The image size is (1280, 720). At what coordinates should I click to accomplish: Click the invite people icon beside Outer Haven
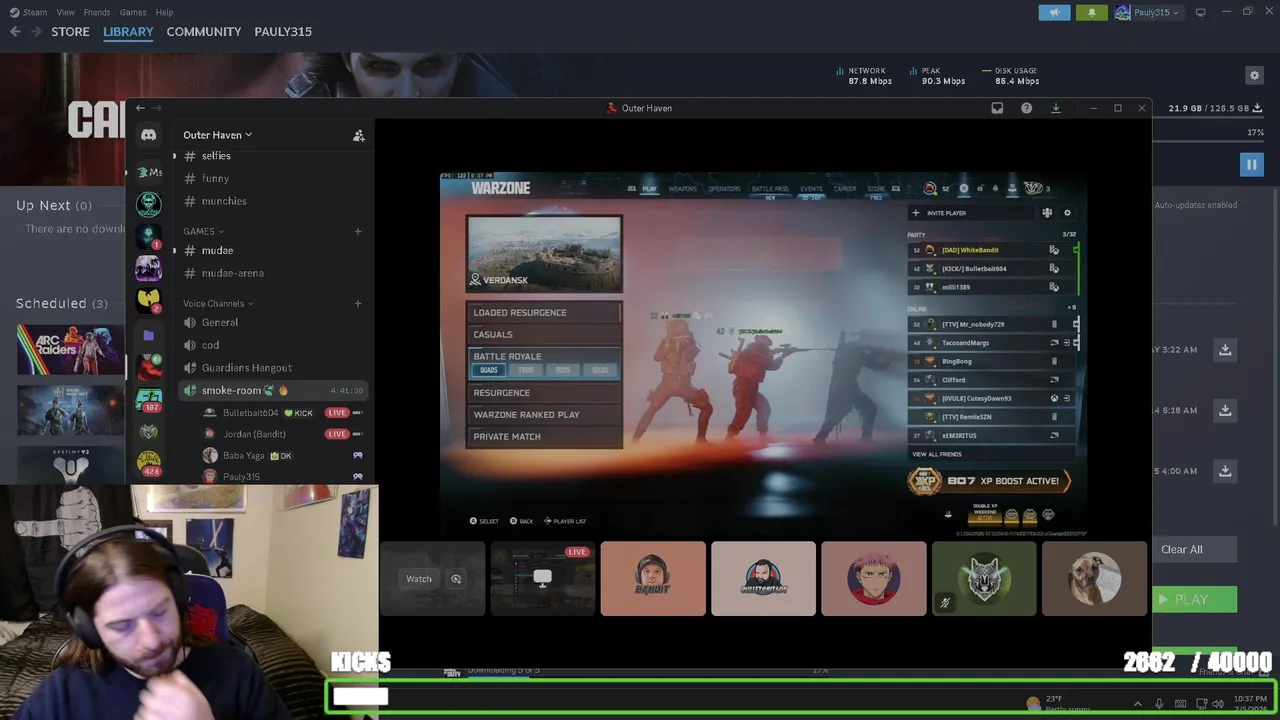pos(358,135)
